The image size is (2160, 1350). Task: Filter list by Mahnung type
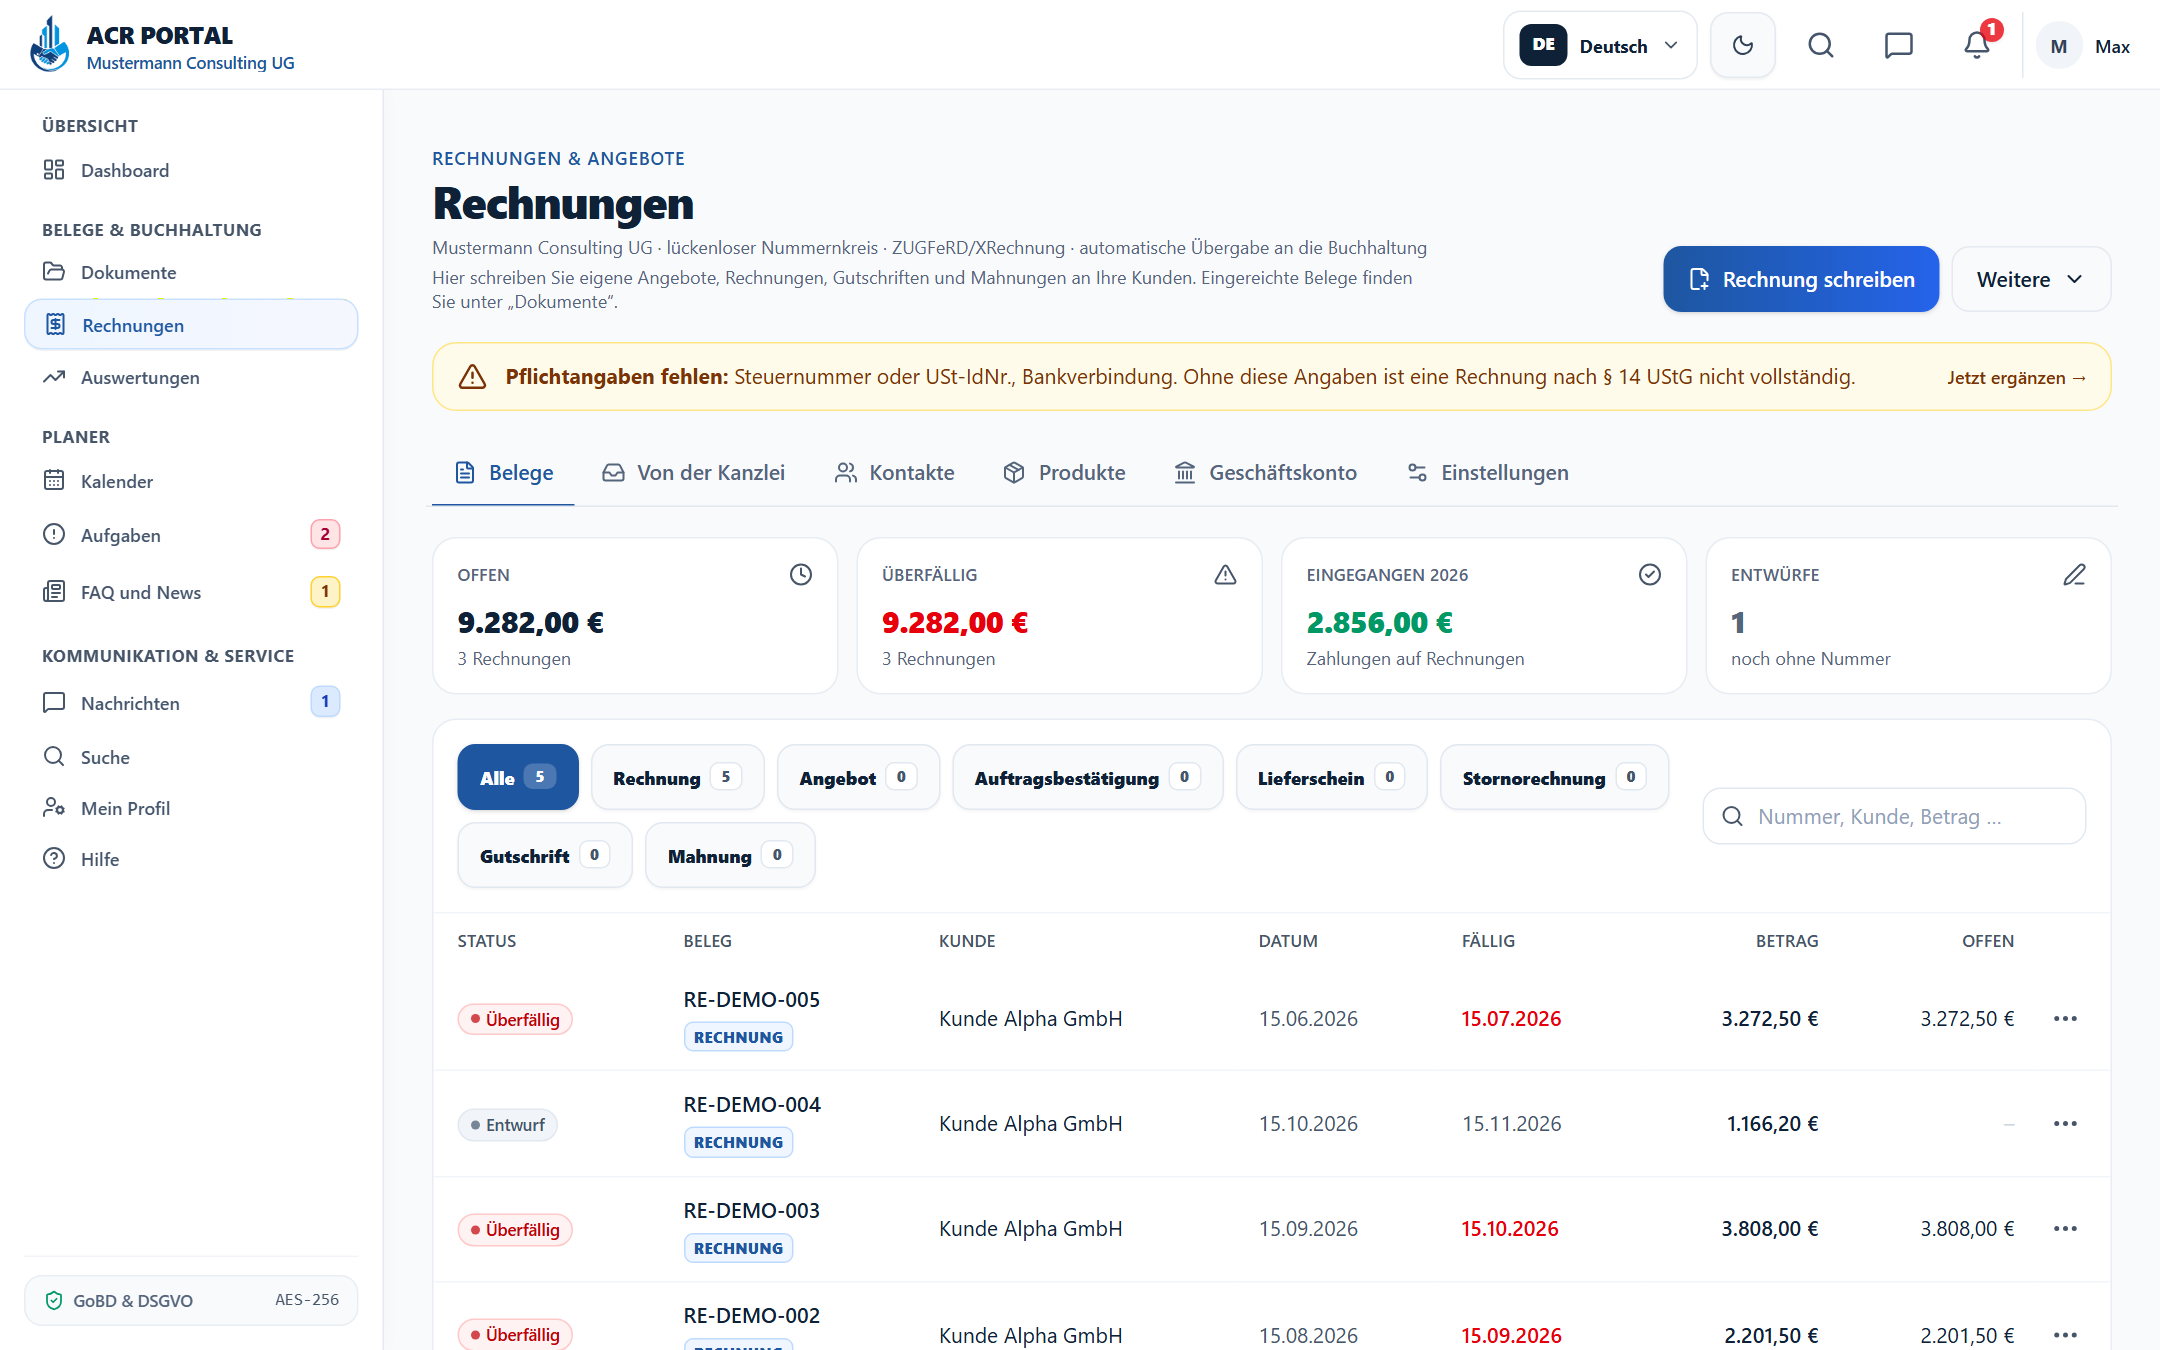tap(730, 855)
